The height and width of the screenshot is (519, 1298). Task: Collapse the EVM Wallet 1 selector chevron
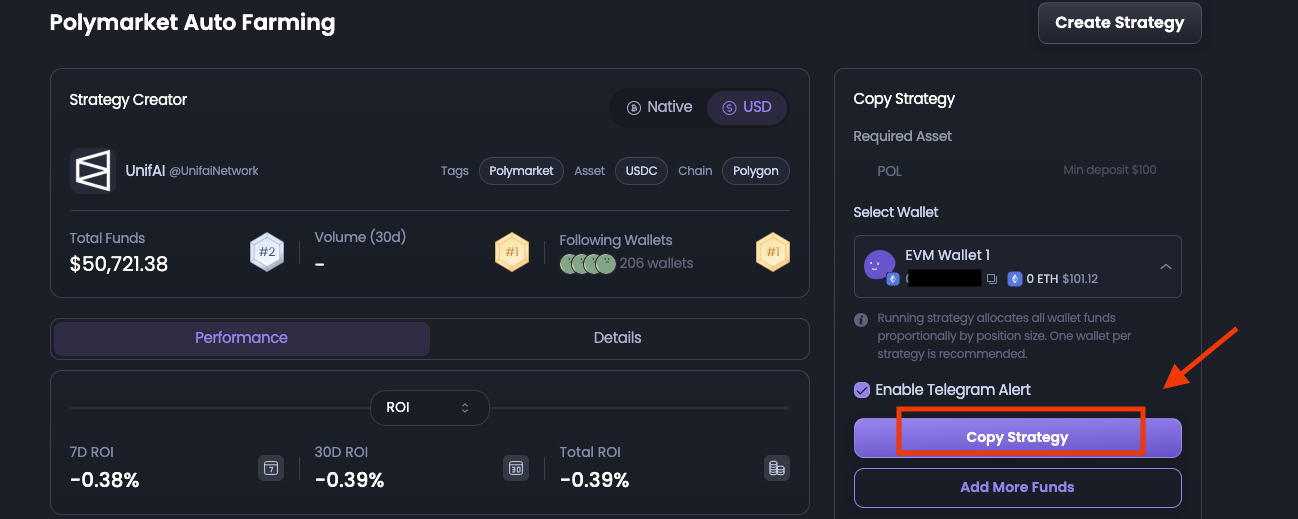pyautogui.click(x=1165, y=267)
